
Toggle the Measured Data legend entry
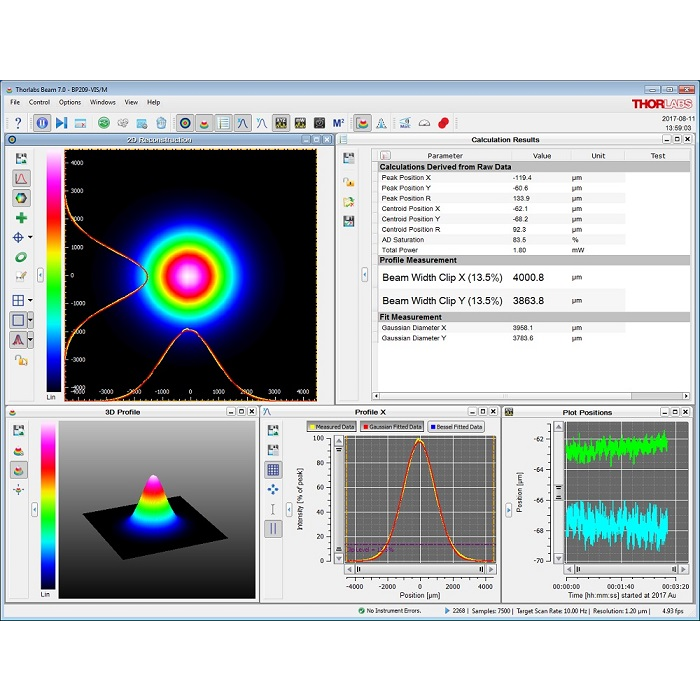(x=331, y=427)
